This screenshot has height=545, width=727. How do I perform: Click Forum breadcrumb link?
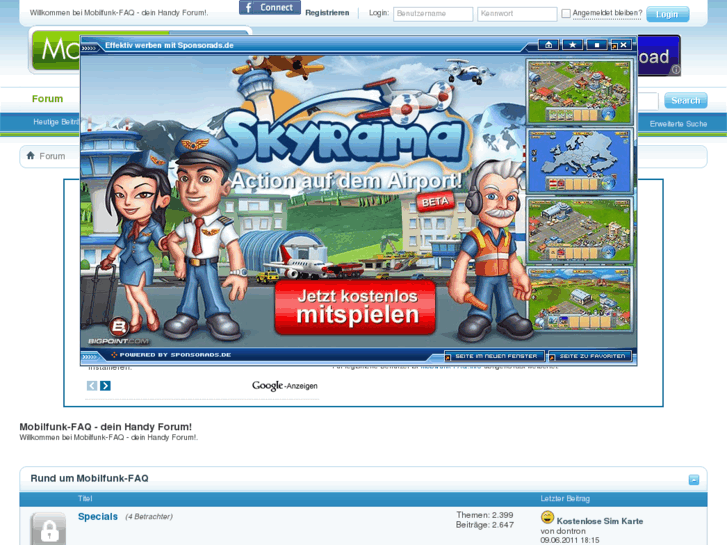pyautogui.click(x=52, y=156)
